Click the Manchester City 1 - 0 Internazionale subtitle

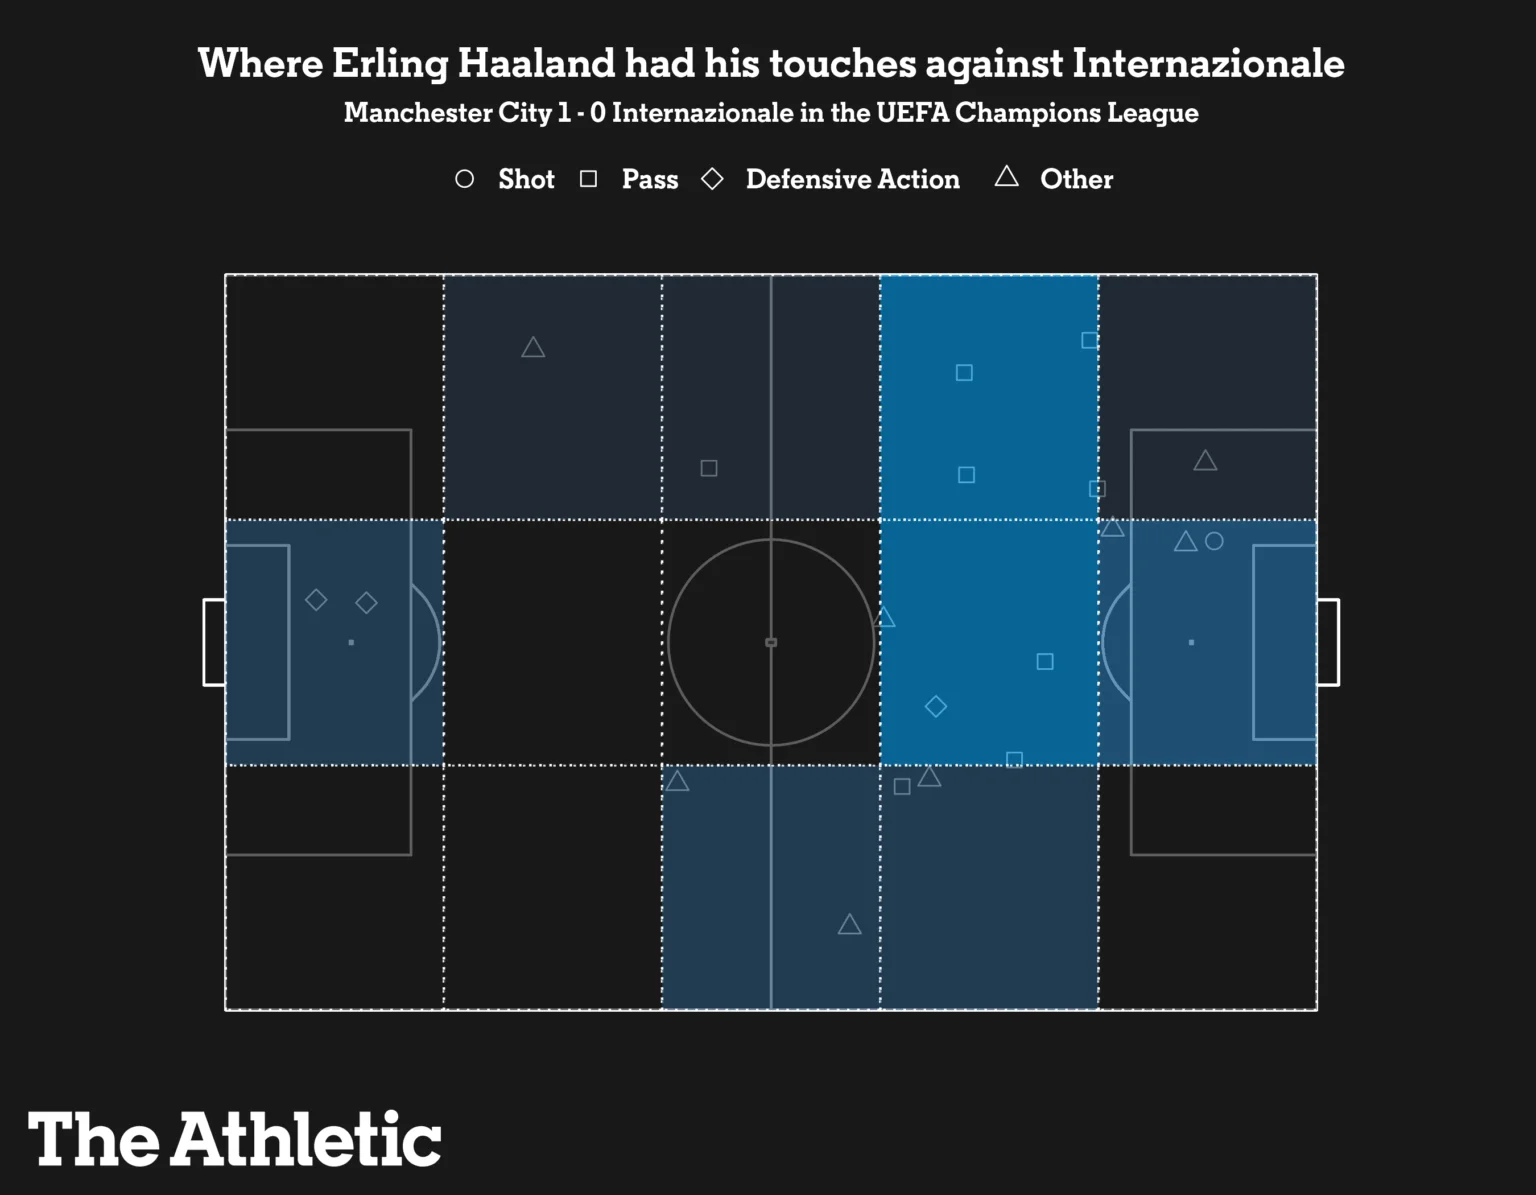(770, 112)
